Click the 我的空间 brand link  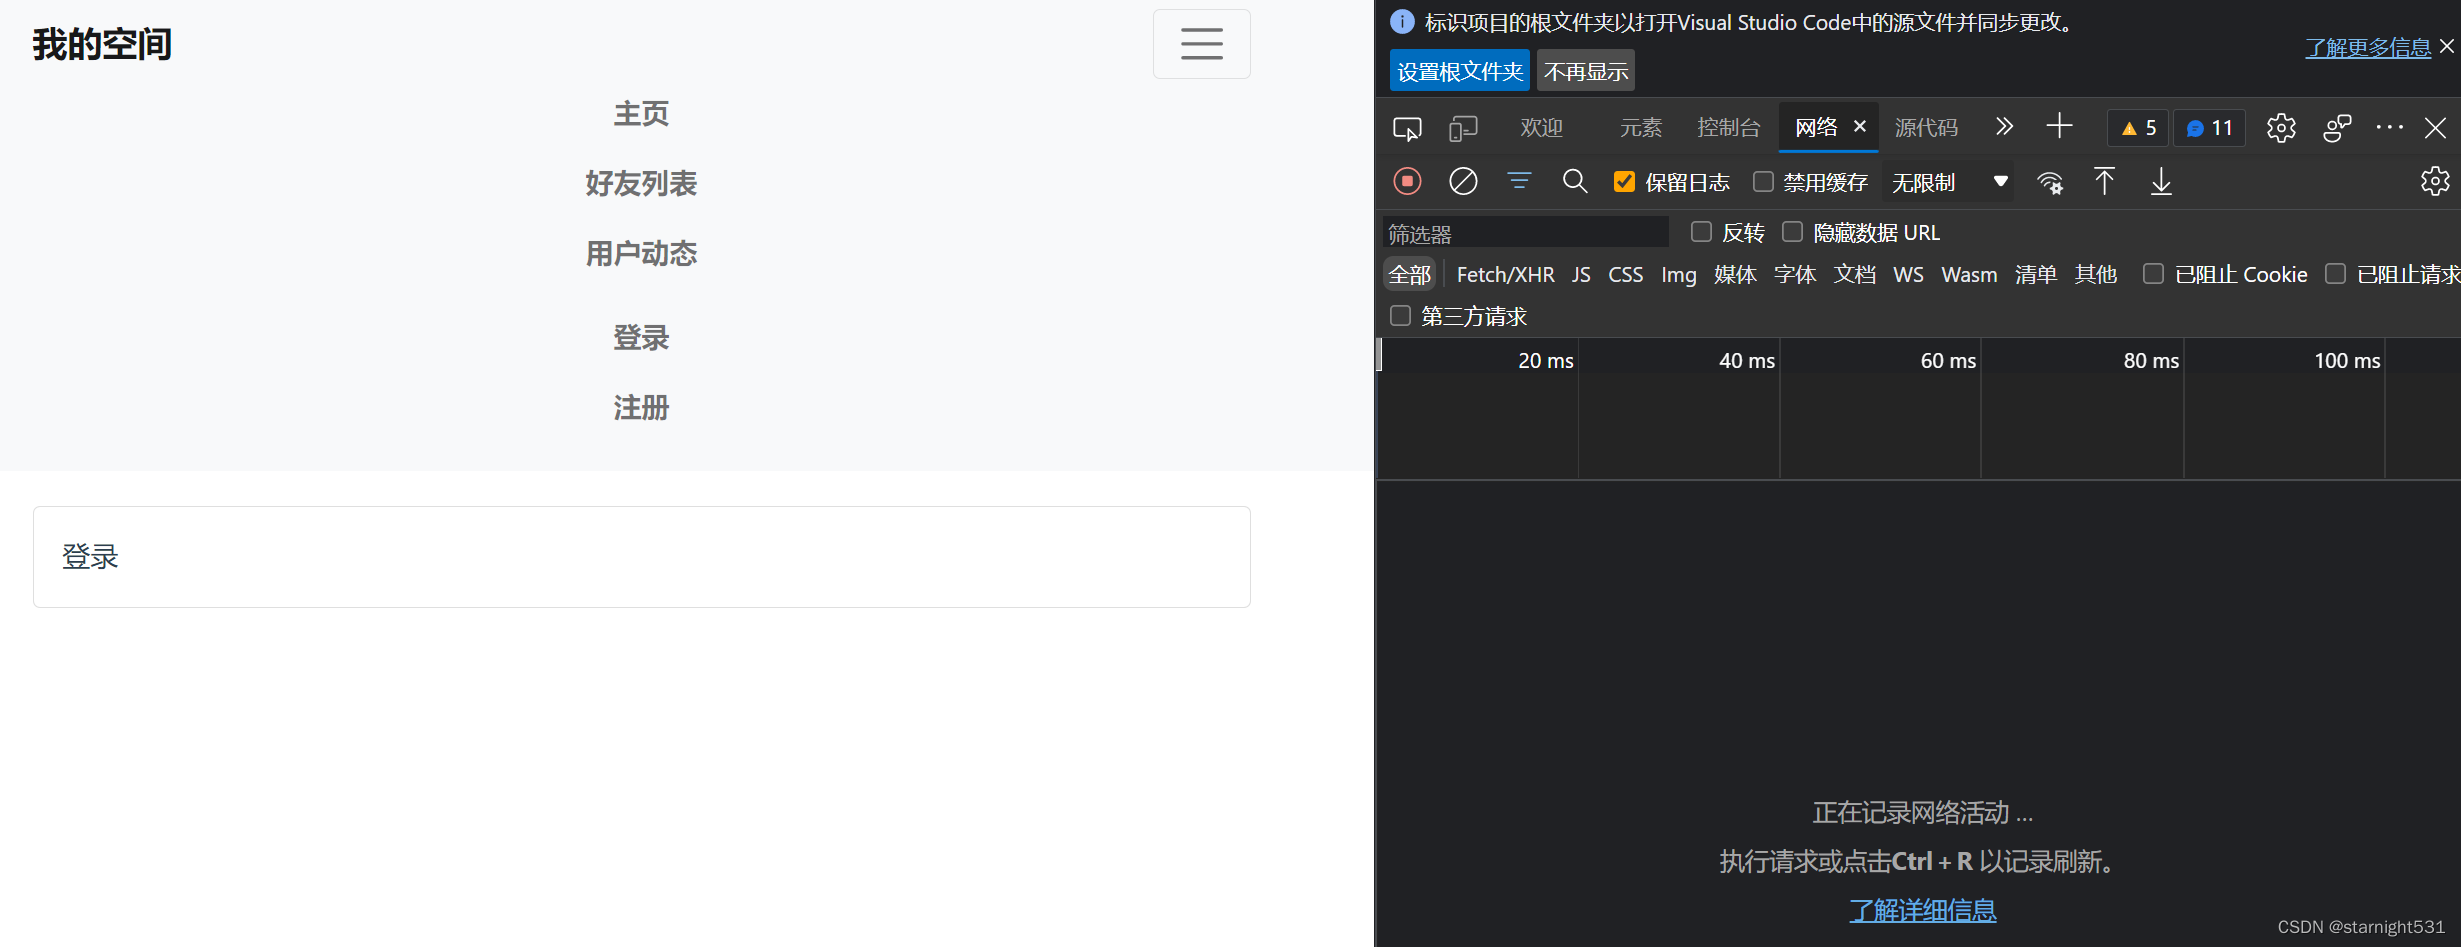pyautogui.click(x=102, y=45)
